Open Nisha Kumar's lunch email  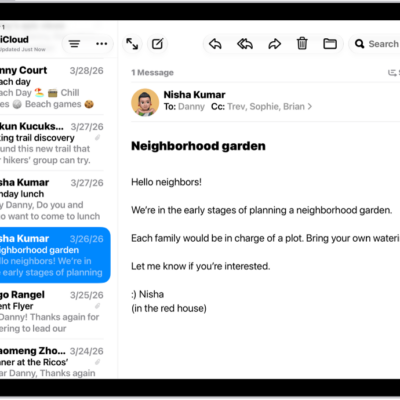pos(52,199)
